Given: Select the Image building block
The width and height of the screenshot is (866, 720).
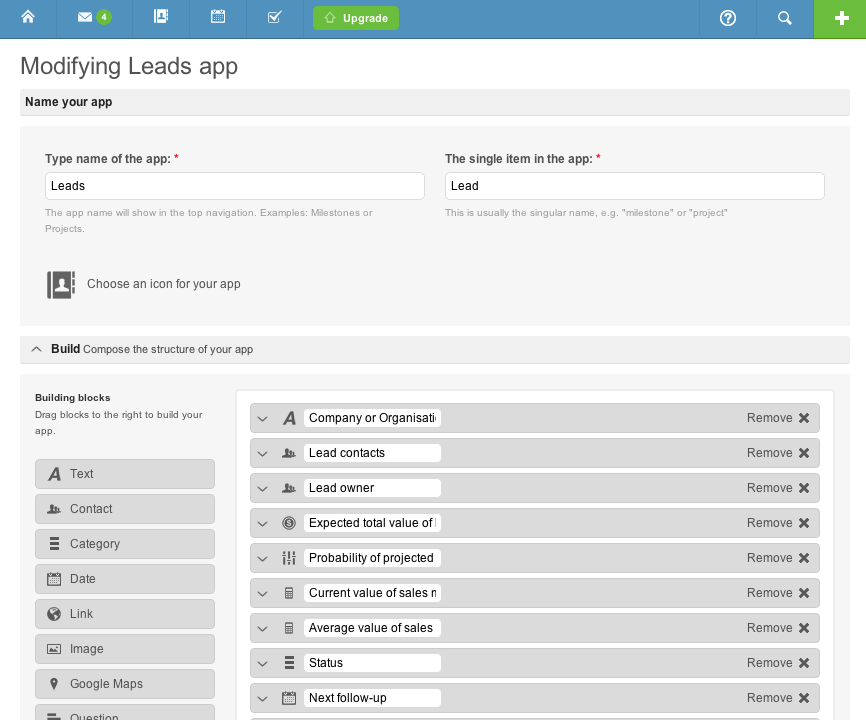Looking at the screenshot, I should click(x=125, y=649).
